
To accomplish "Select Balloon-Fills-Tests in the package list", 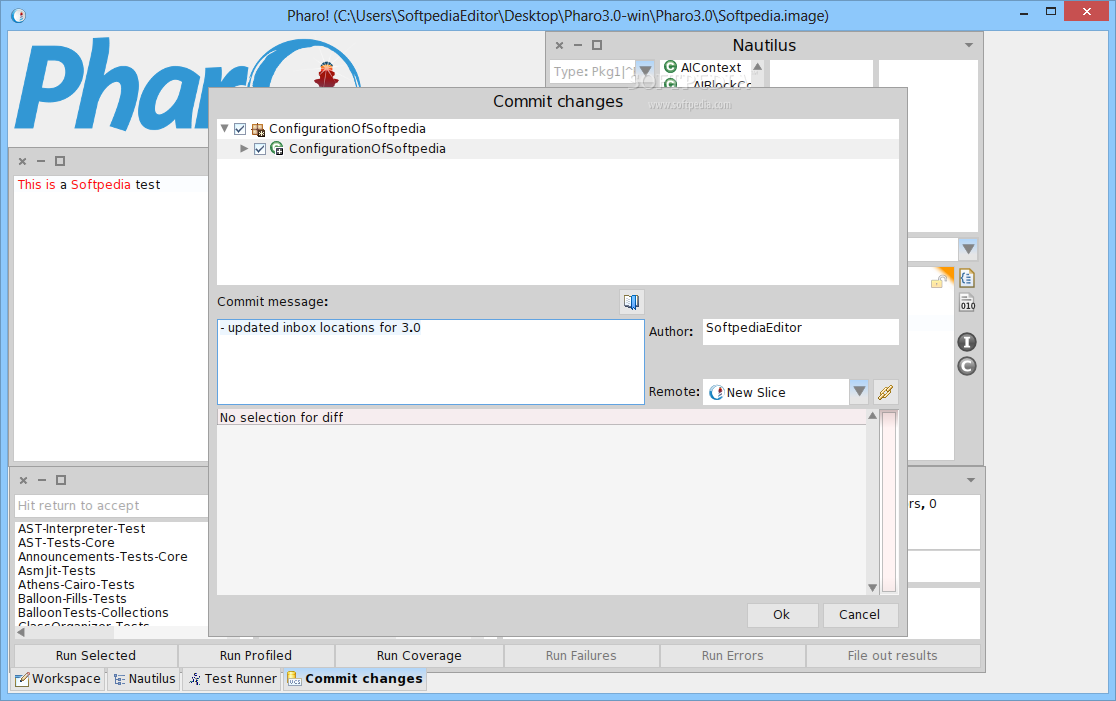I will click(72, 599).
